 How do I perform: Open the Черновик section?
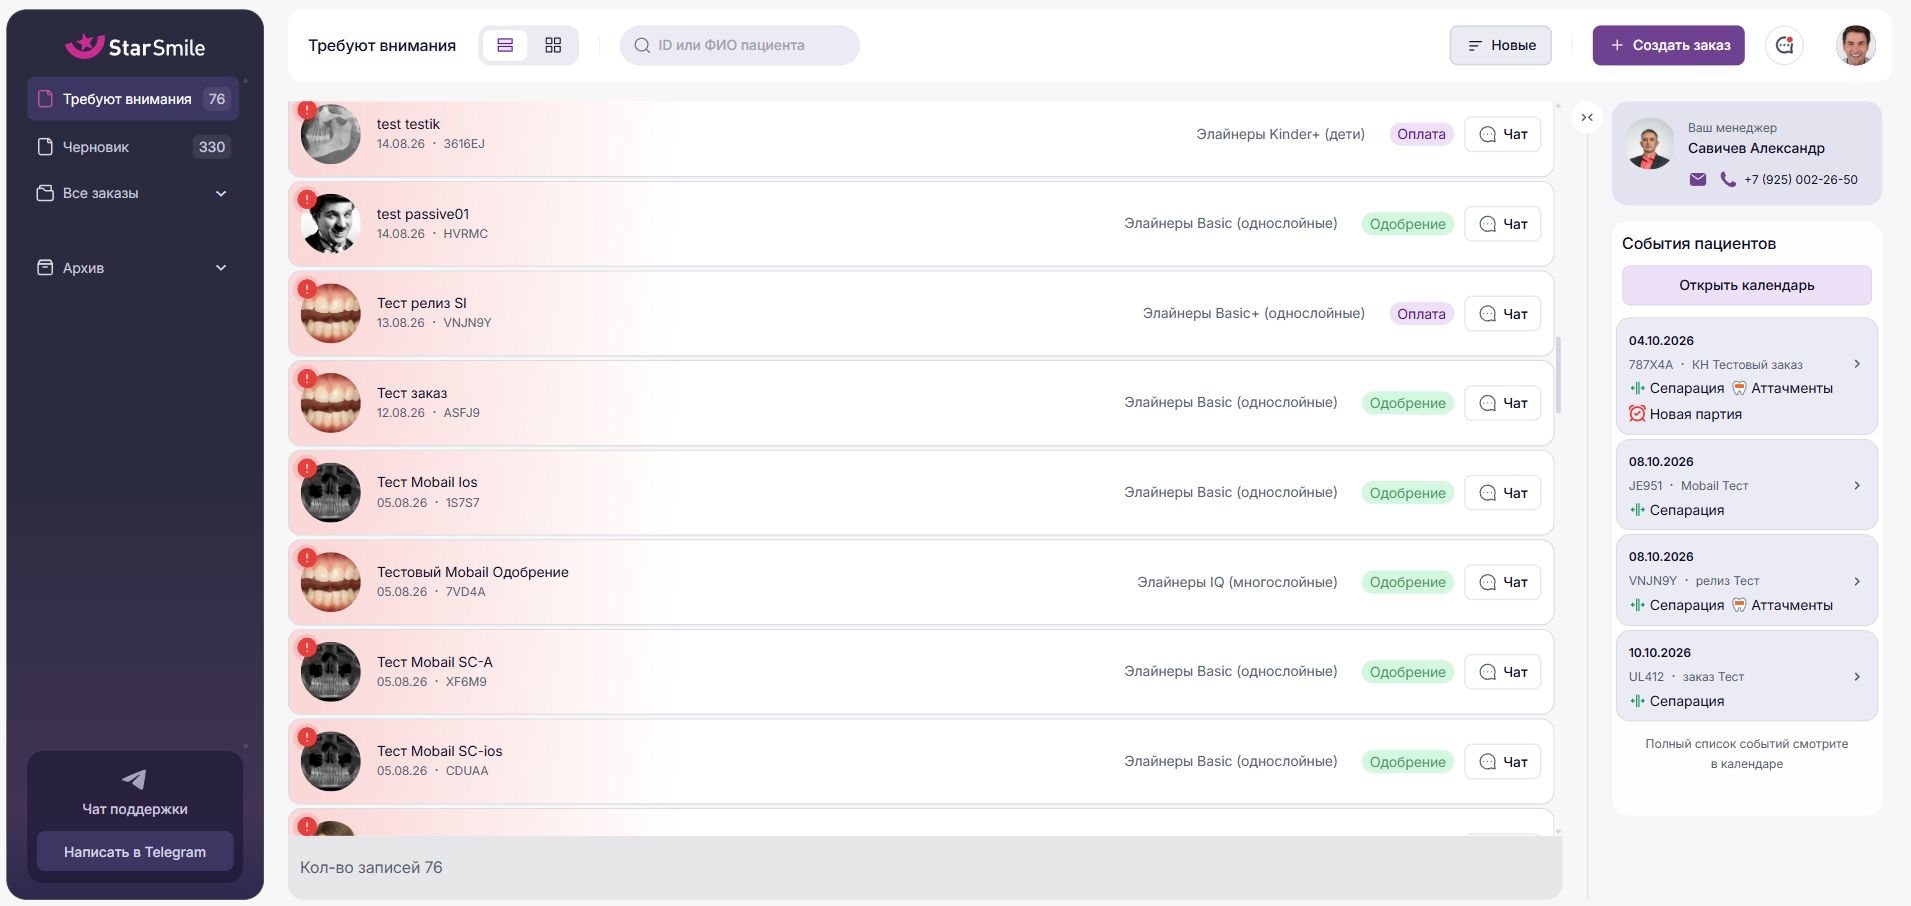coord(134,147)
